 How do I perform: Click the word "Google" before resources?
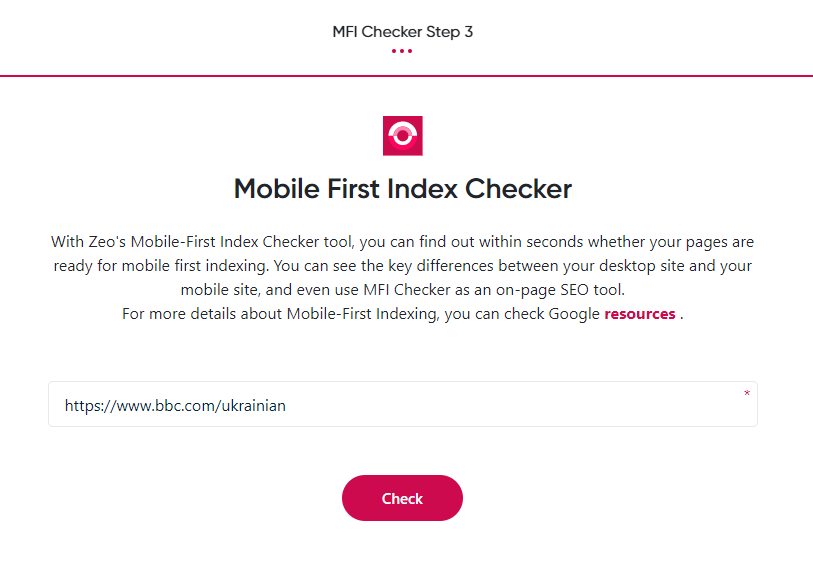point(571,314)
